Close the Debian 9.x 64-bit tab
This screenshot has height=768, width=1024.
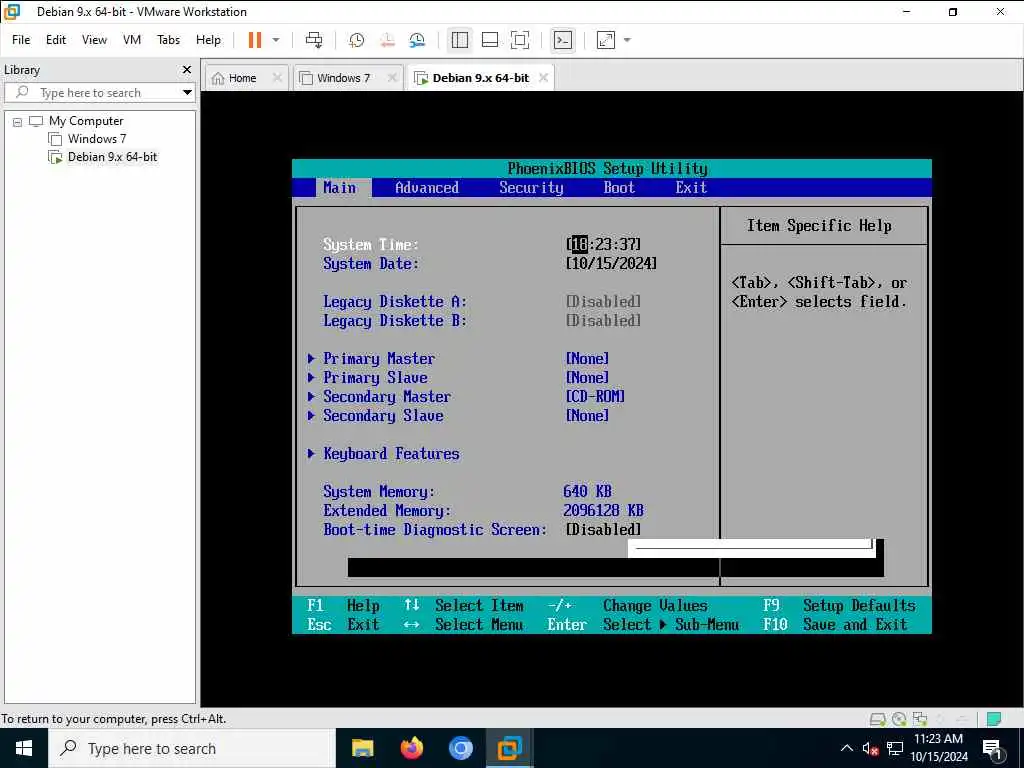543,78
